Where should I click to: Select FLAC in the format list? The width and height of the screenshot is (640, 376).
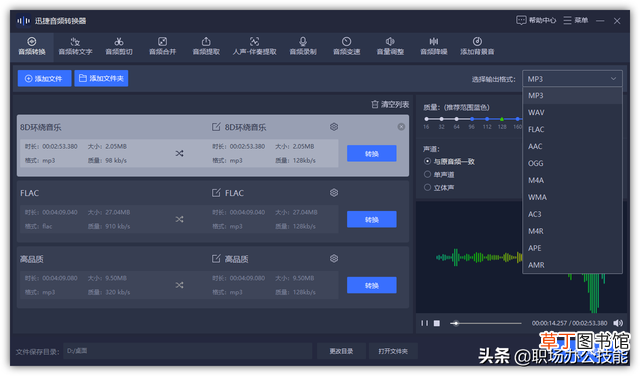(x=572, y=129)
